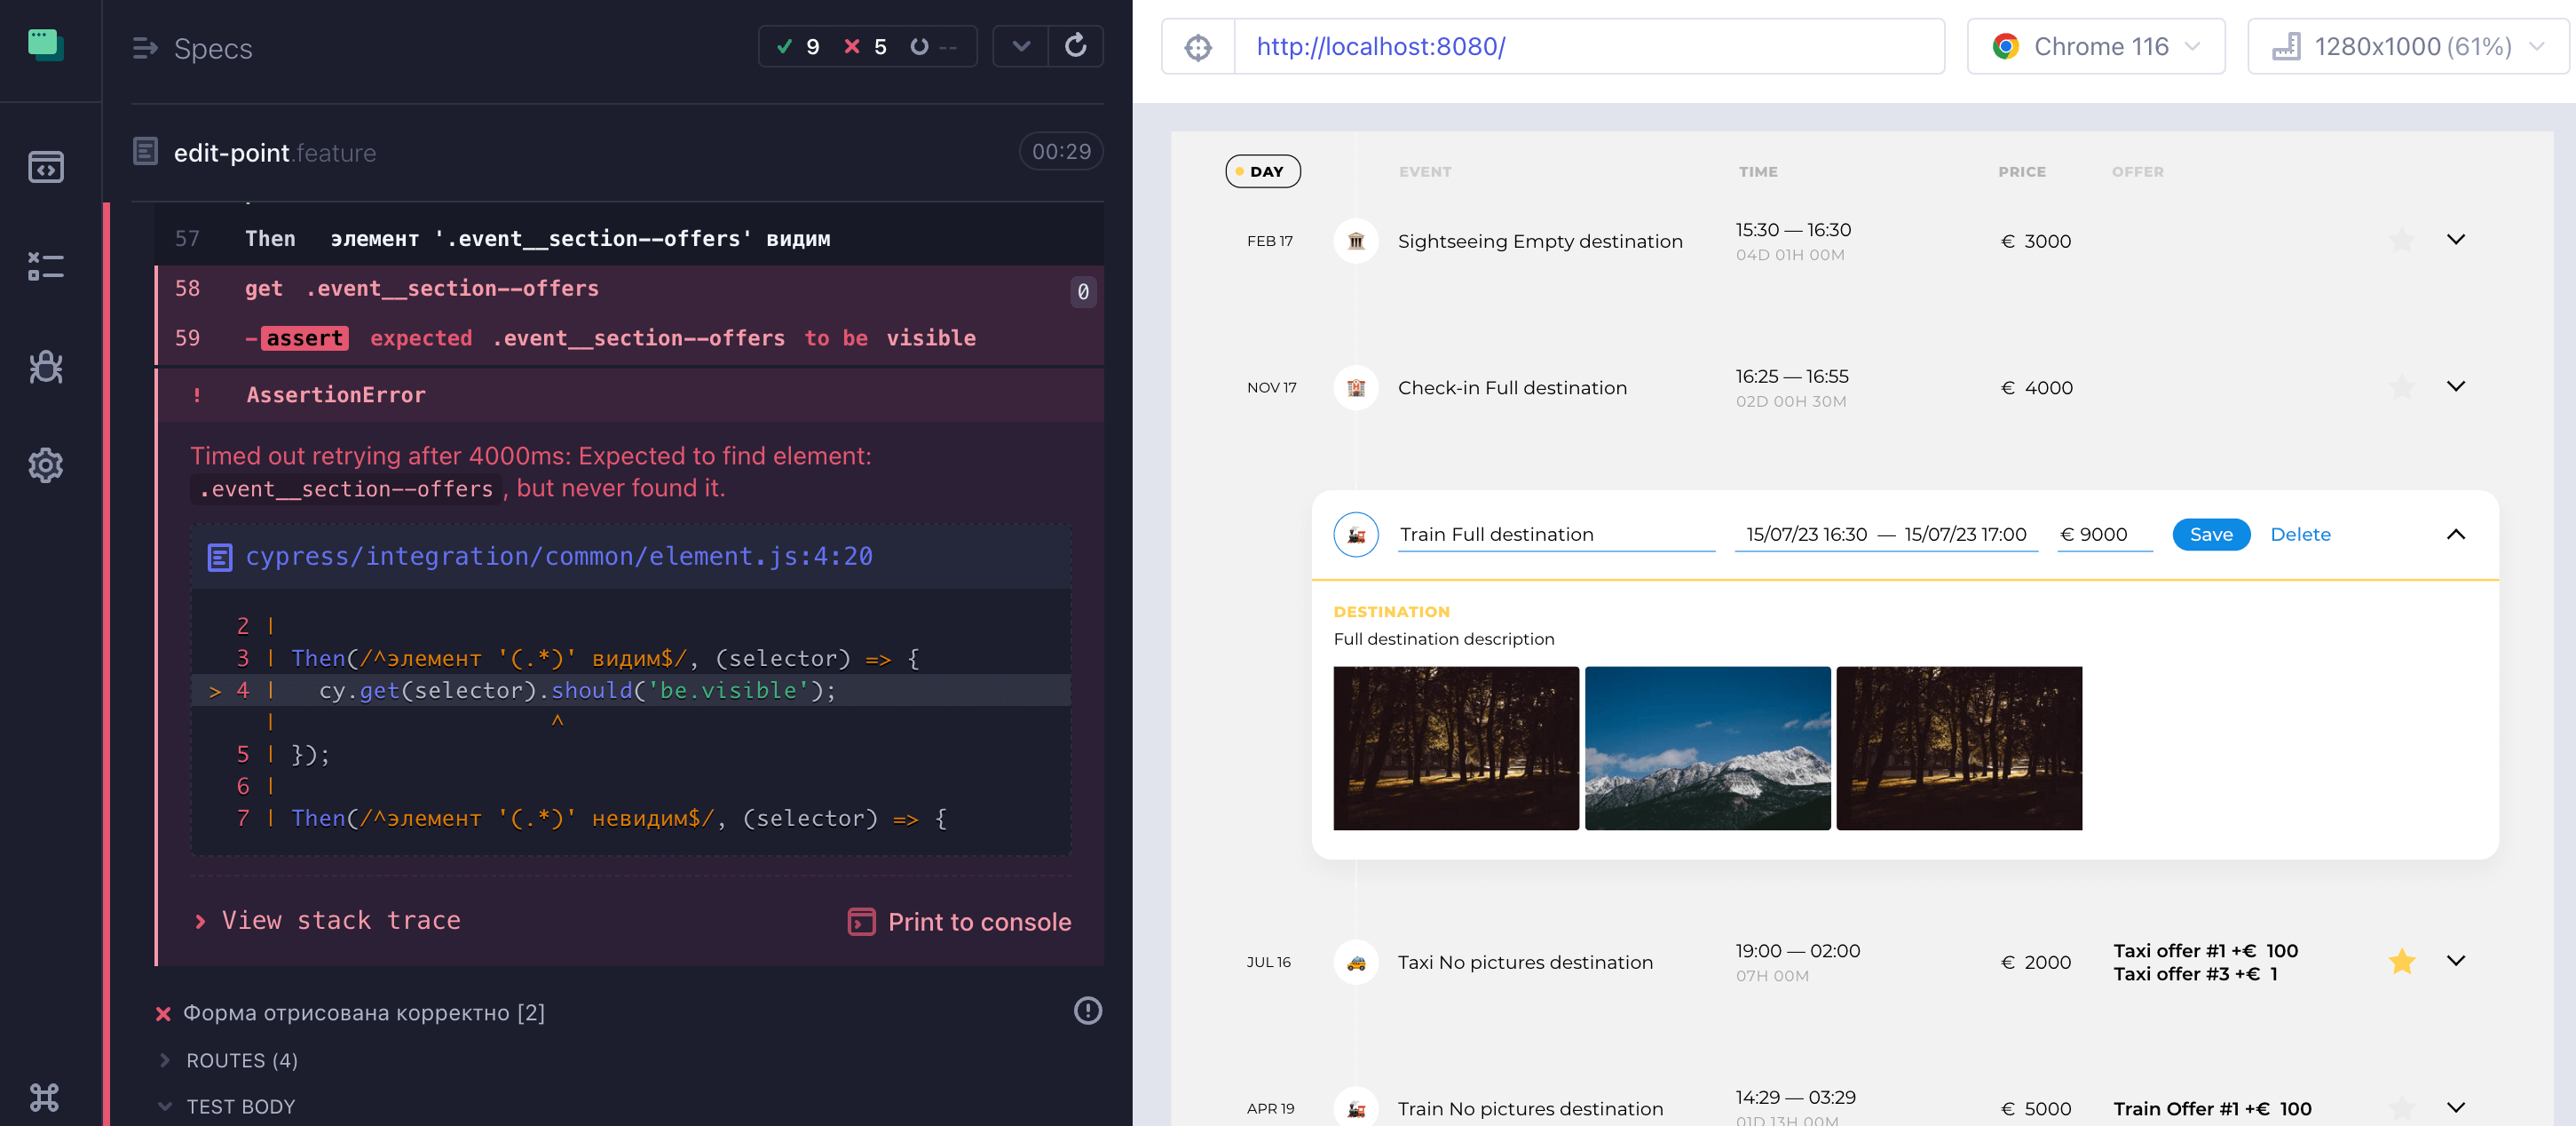Click the selector playground crosshair icon
The height and width of the screenshot is (1126, 2576).
pyautogui.click(x=1198, y=47)
